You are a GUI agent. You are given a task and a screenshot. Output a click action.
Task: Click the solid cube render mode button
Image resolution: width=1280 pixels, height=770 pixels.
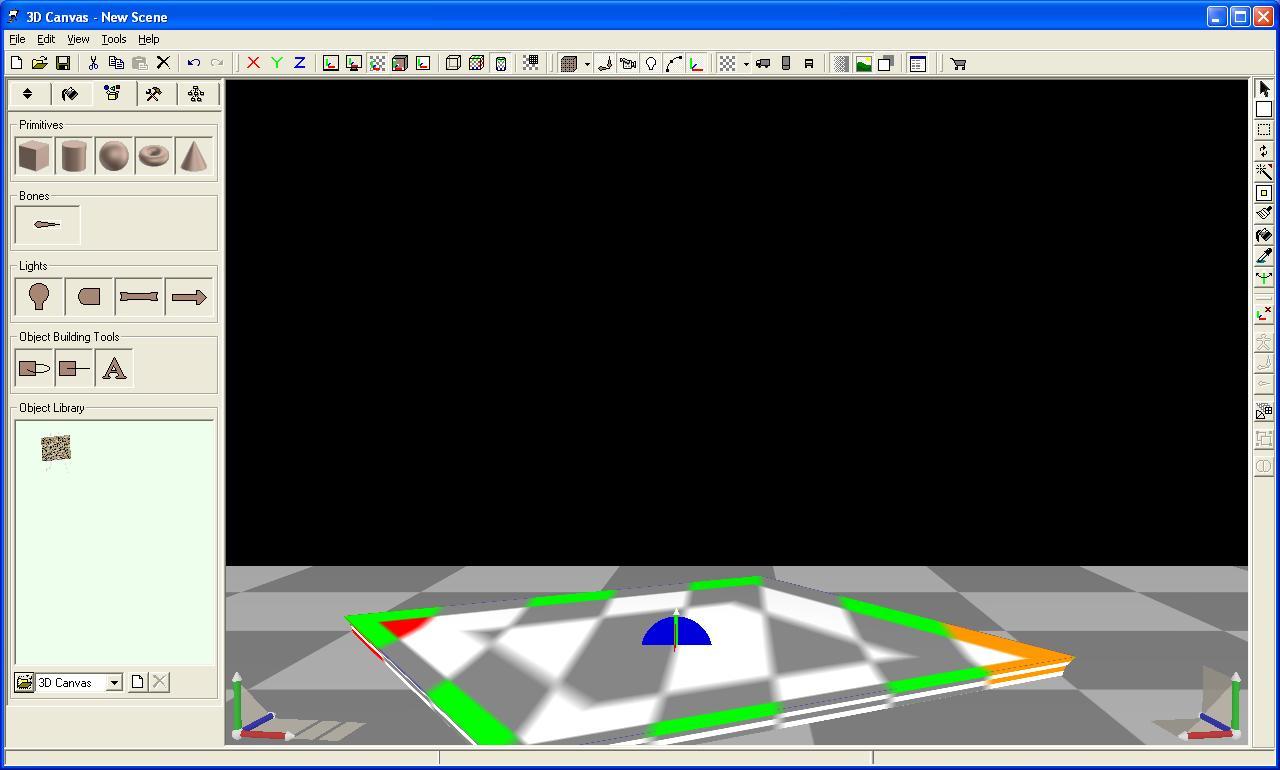pos(569,64)
